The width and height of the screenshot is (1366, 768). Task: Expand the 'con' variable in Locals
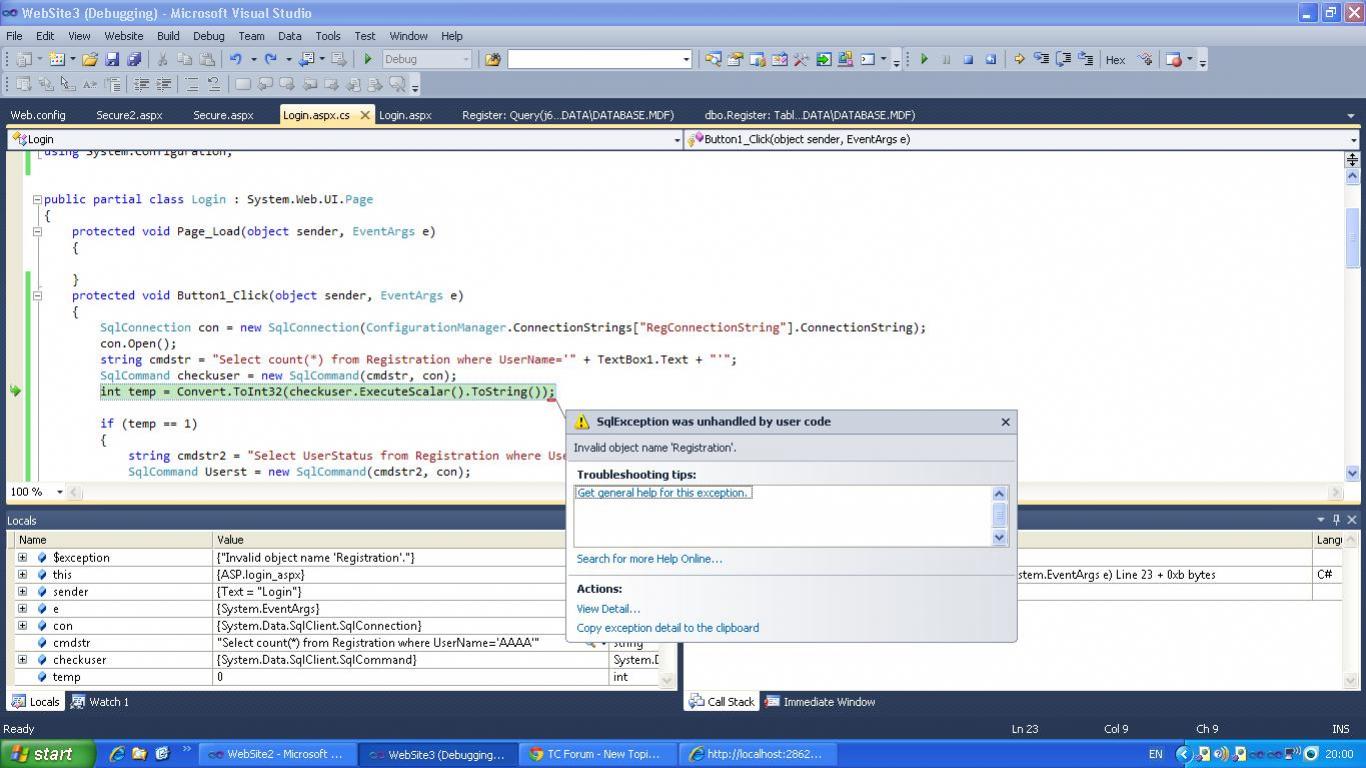(x=22, y=625)
